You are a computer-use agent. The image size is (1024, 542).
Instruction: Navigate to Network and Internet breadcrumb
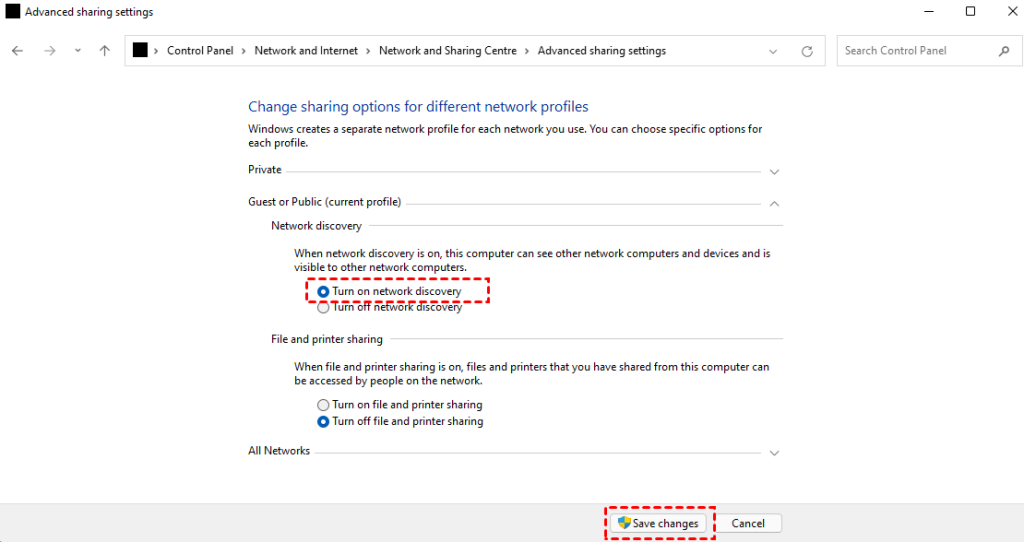coord(306,51)
